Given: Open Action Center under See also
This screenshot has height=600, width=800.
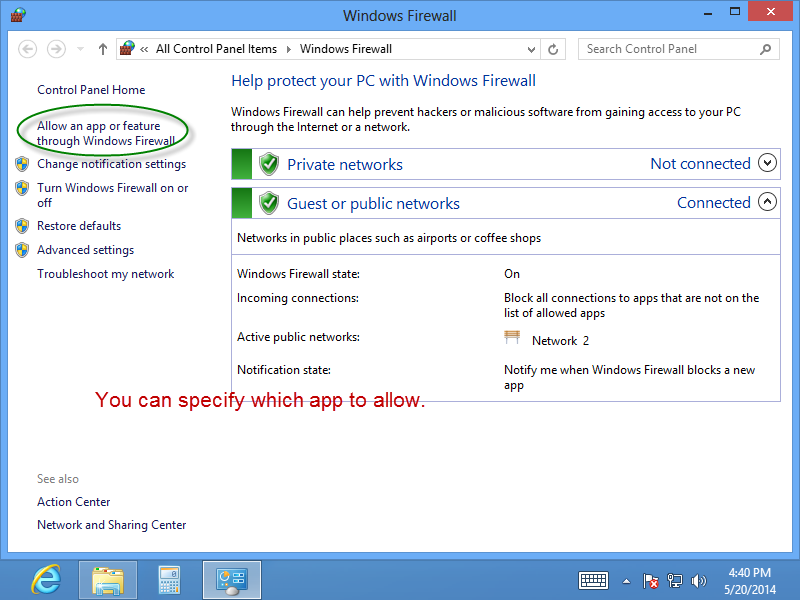Looking at the screenshot, I should pos(73,502).
